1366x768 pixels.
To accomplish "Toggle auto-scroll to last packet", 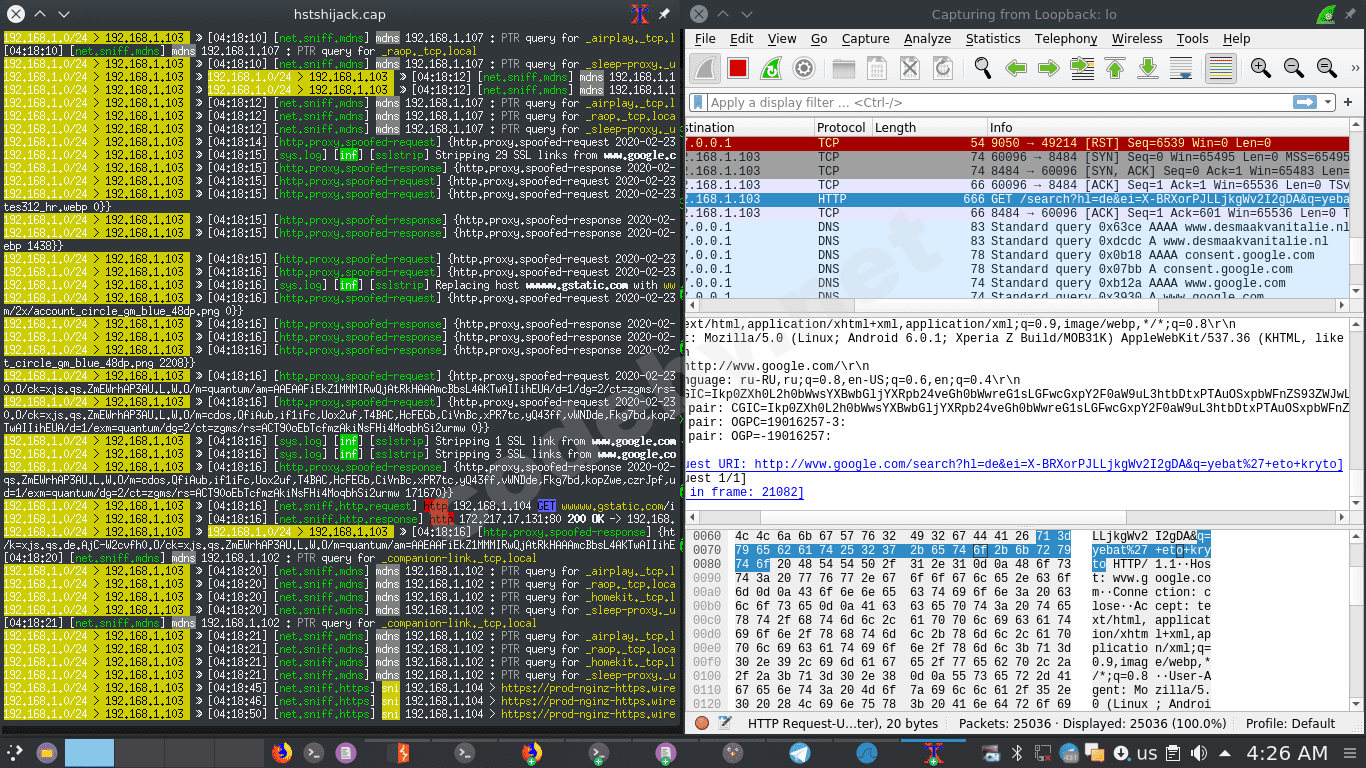I will [1181, 68].
